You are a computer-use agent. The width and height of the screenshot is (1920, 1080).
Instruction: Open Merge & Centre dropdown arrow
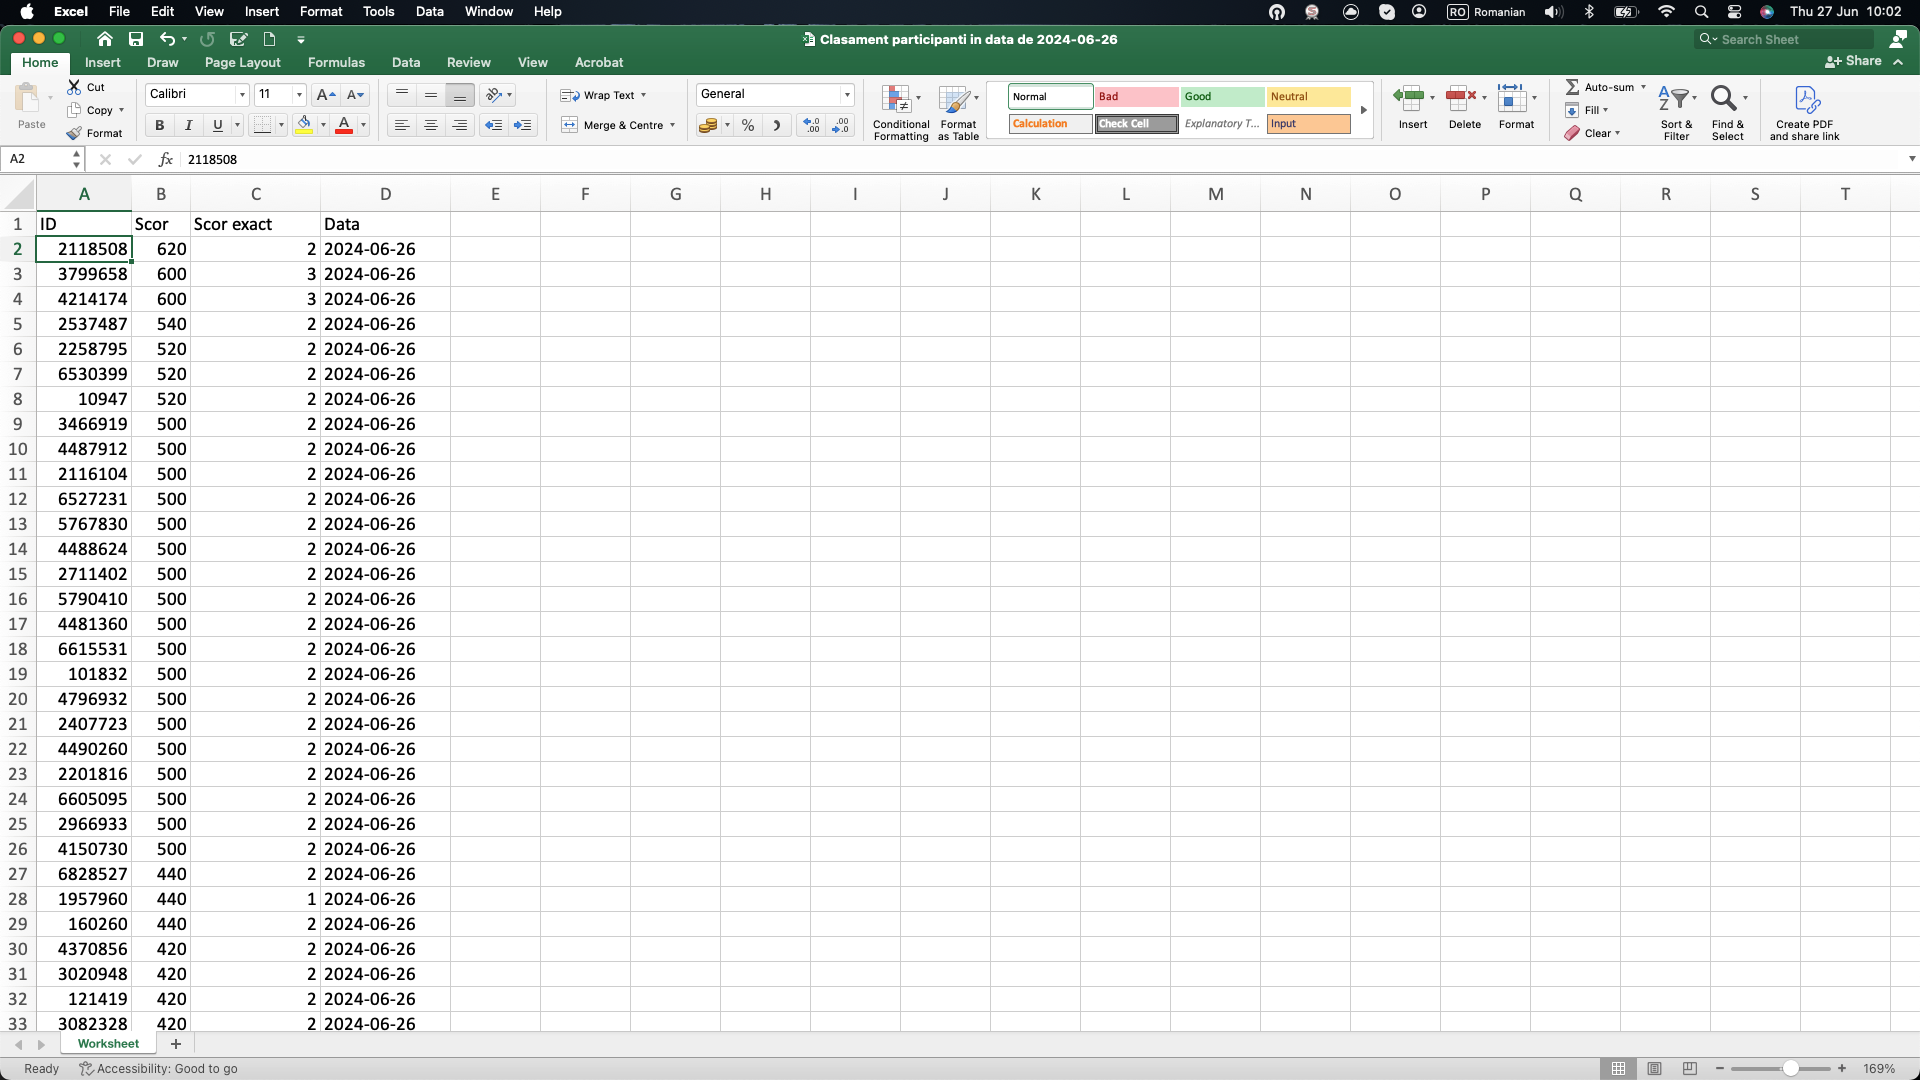click(672, 125)
